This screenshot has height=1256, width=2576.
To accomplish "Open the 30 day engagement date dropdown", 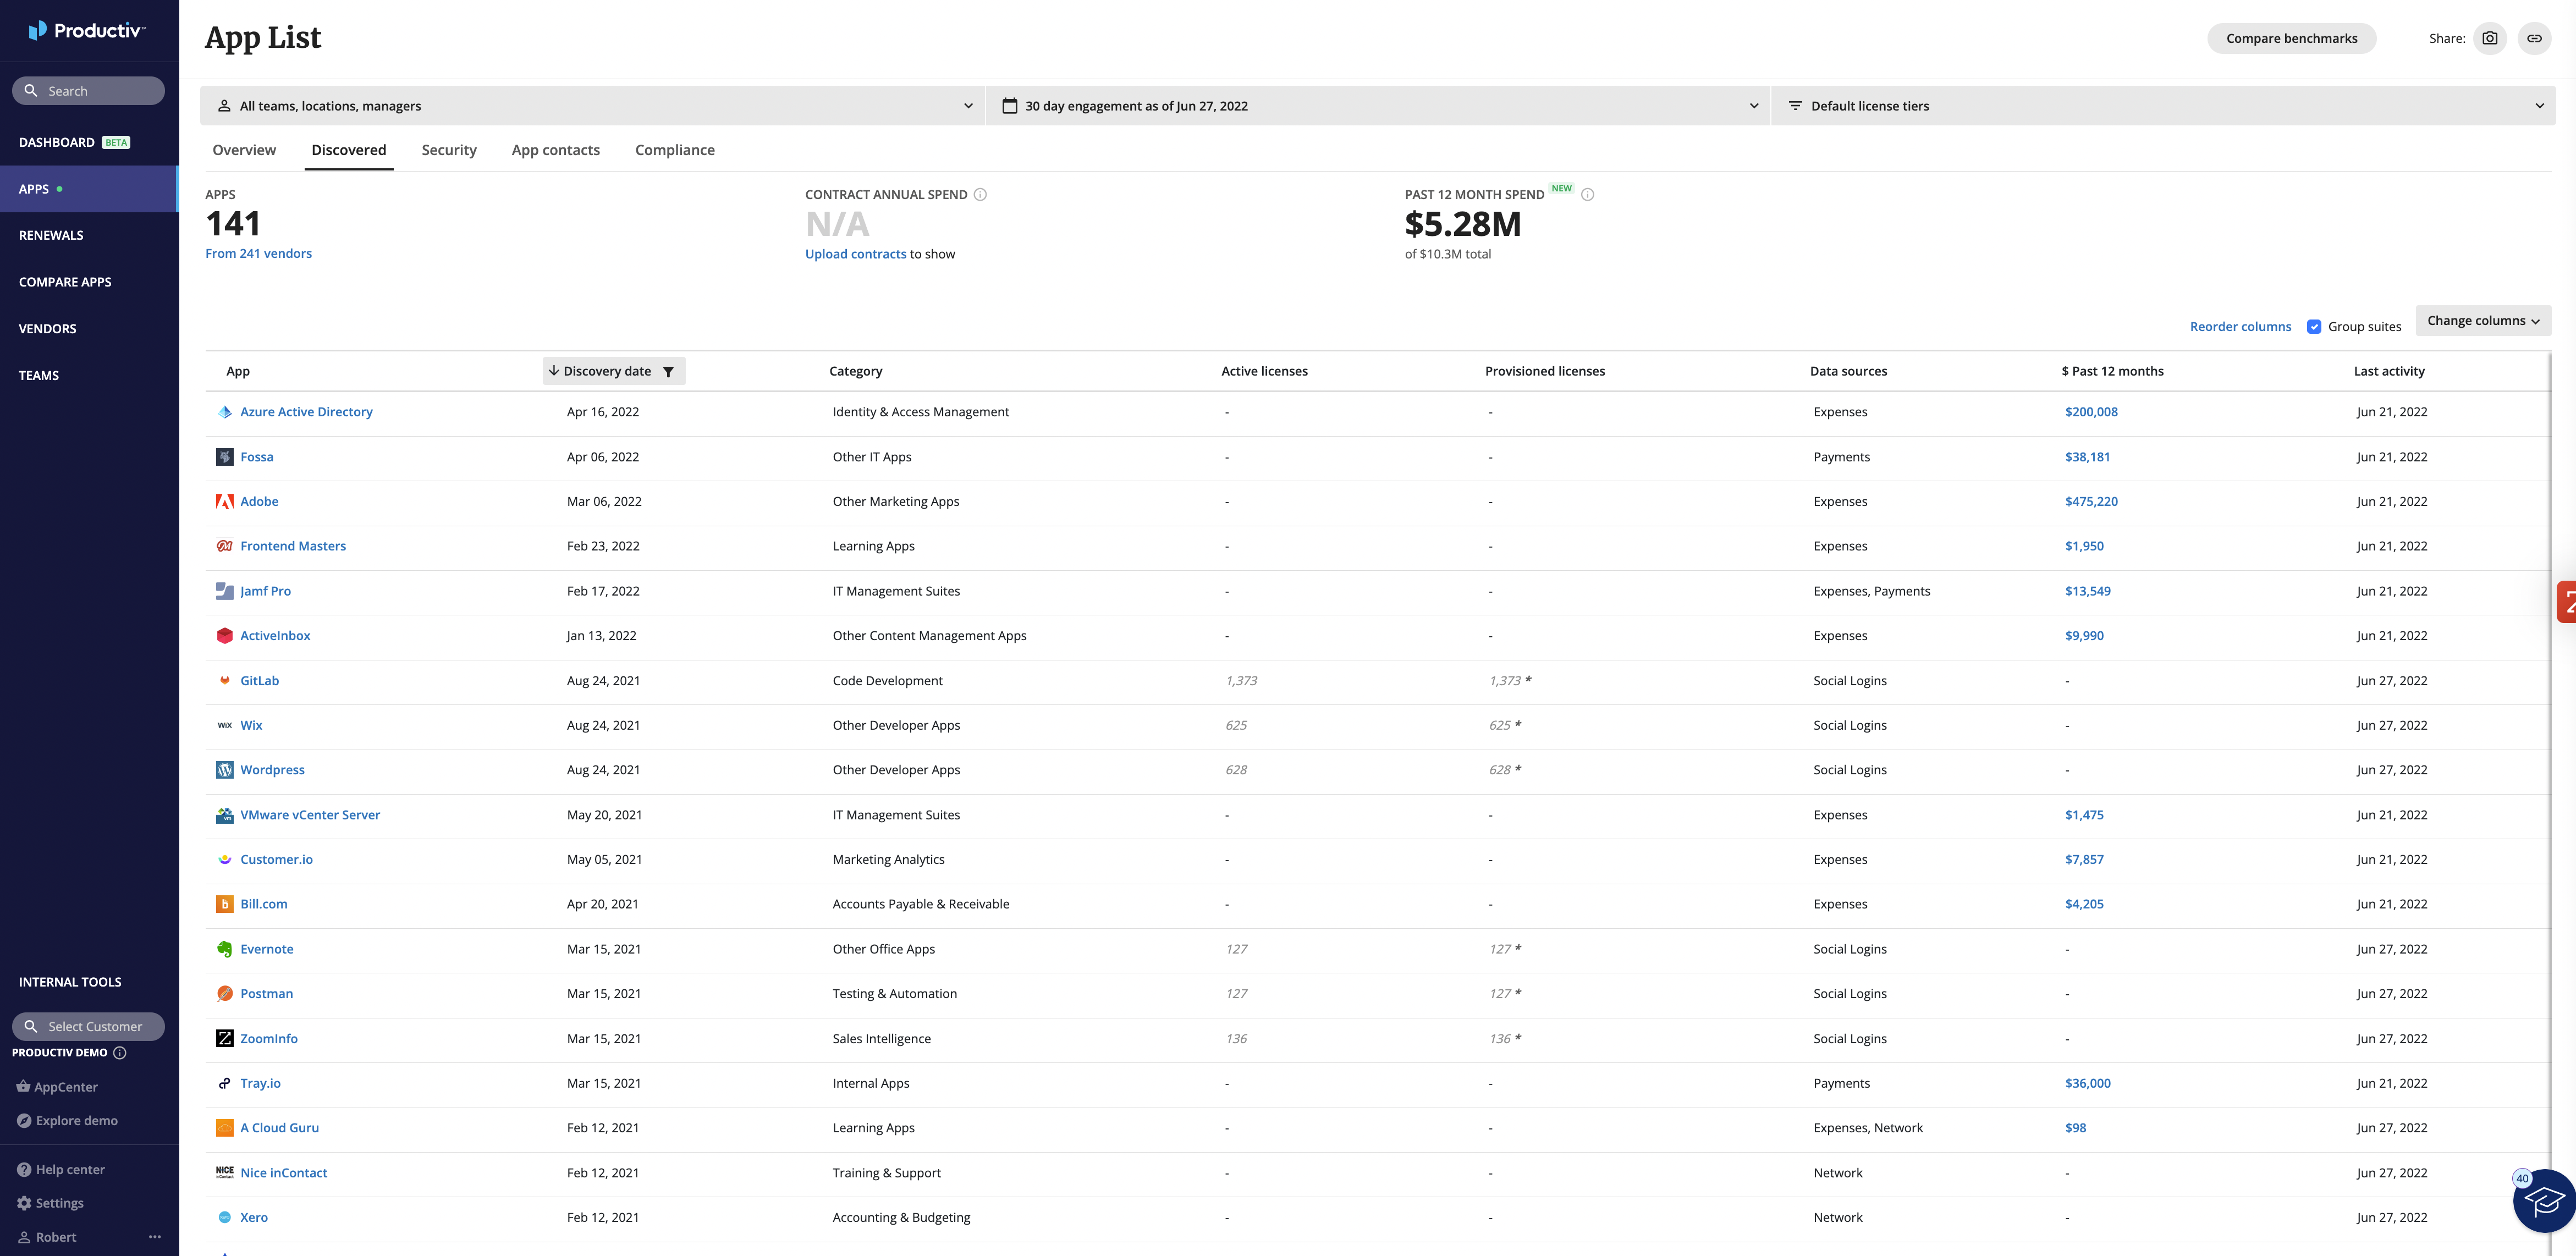I will 1378,106.
